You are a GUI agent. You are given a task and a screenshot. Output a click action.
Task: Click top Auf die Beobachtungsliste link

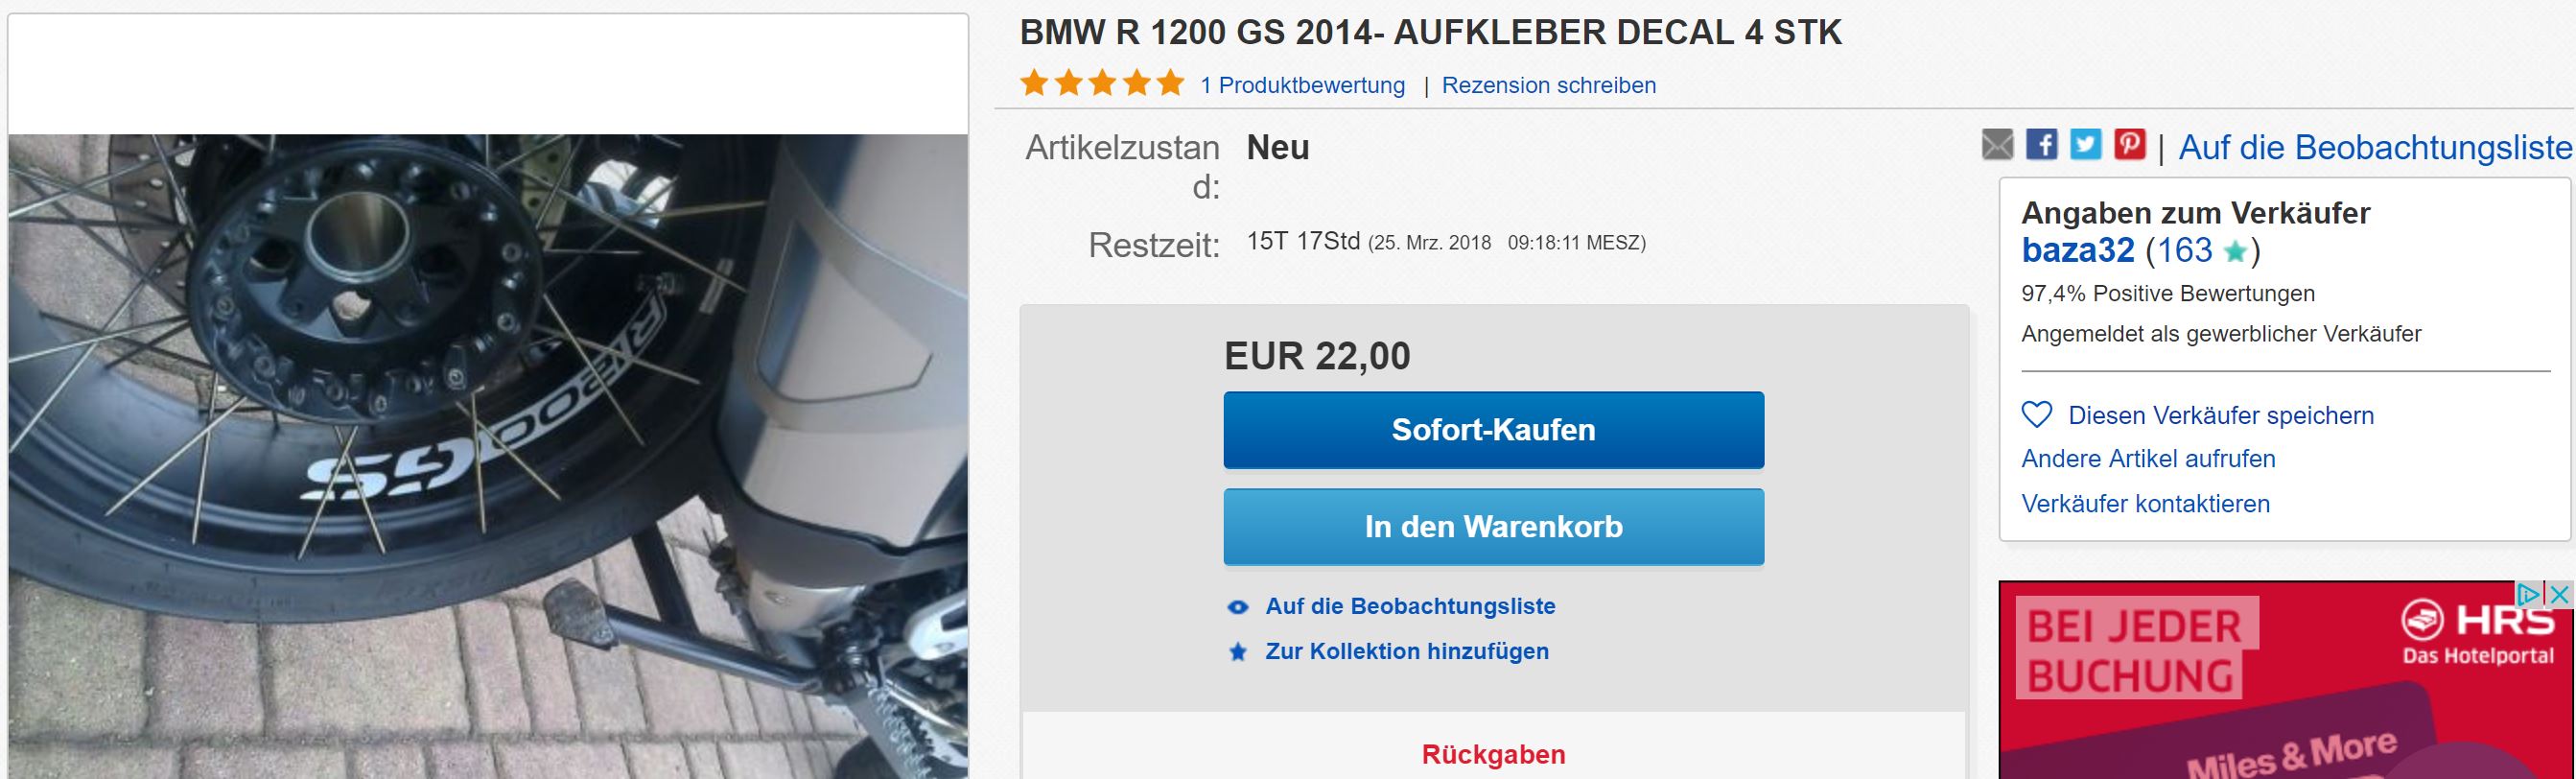2375,148
